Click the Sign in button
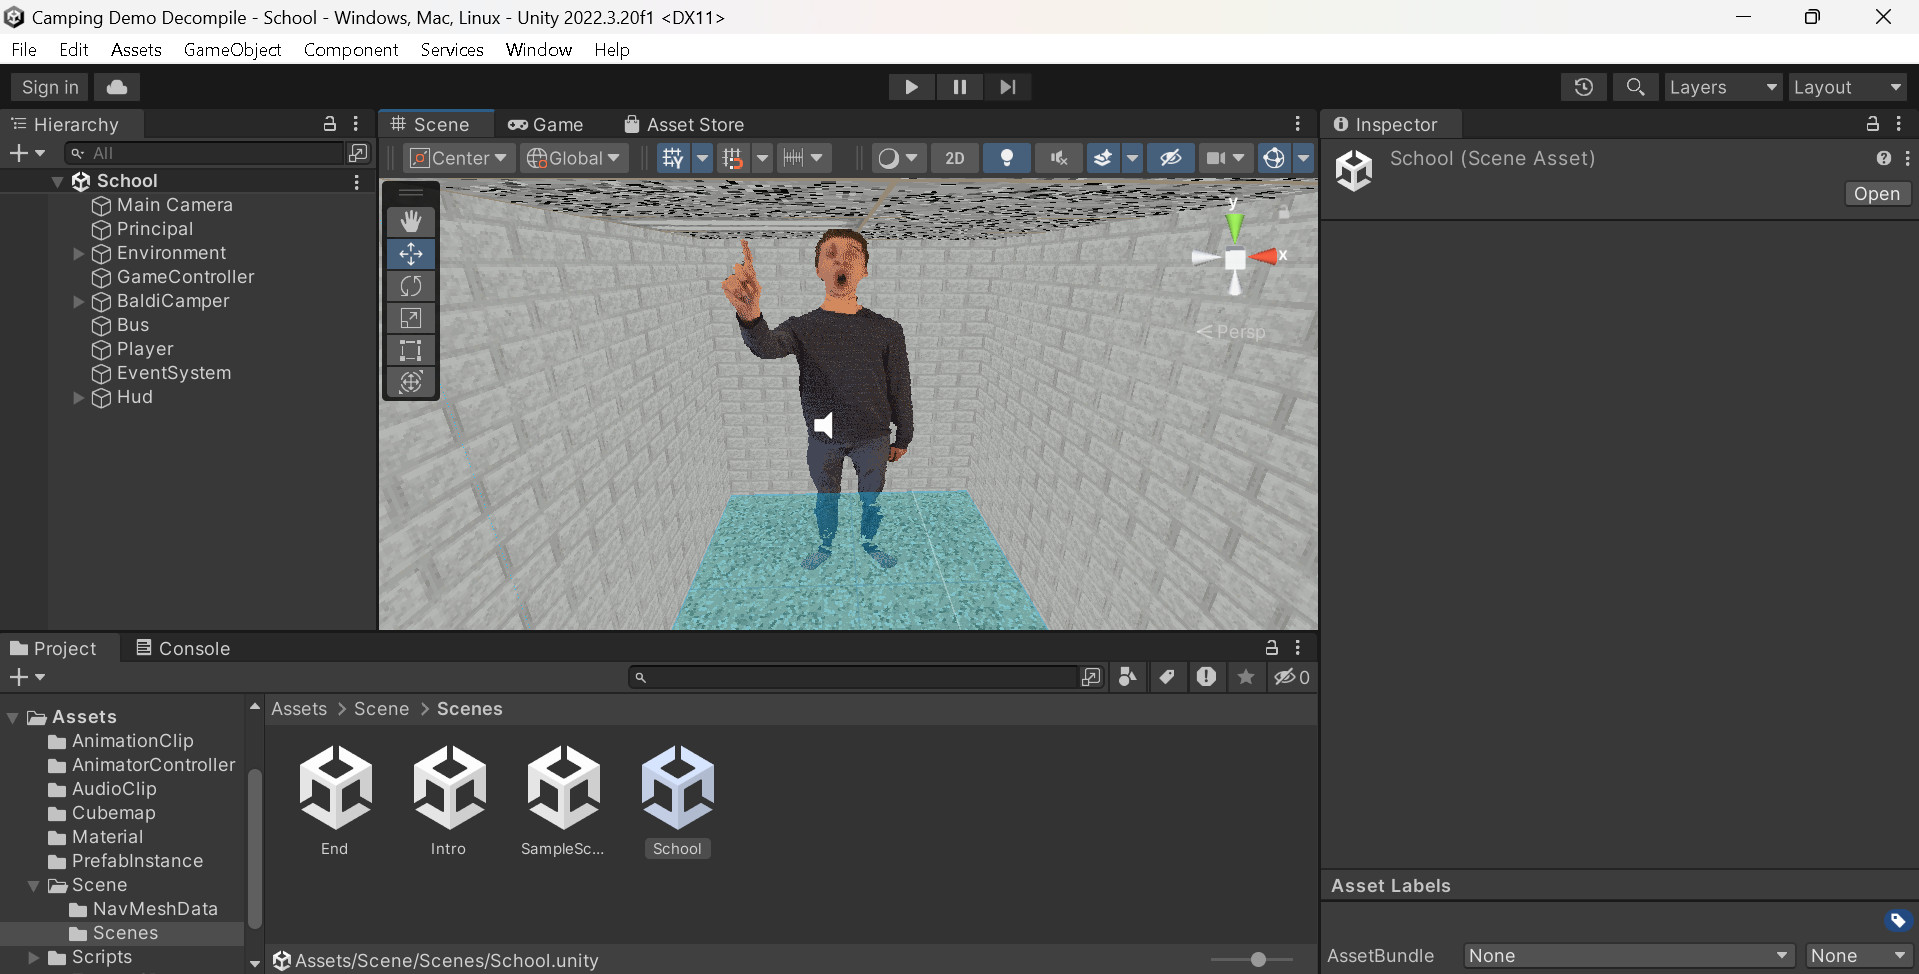The width and height of the screenshot is (1919, 974). click(48, 87)
